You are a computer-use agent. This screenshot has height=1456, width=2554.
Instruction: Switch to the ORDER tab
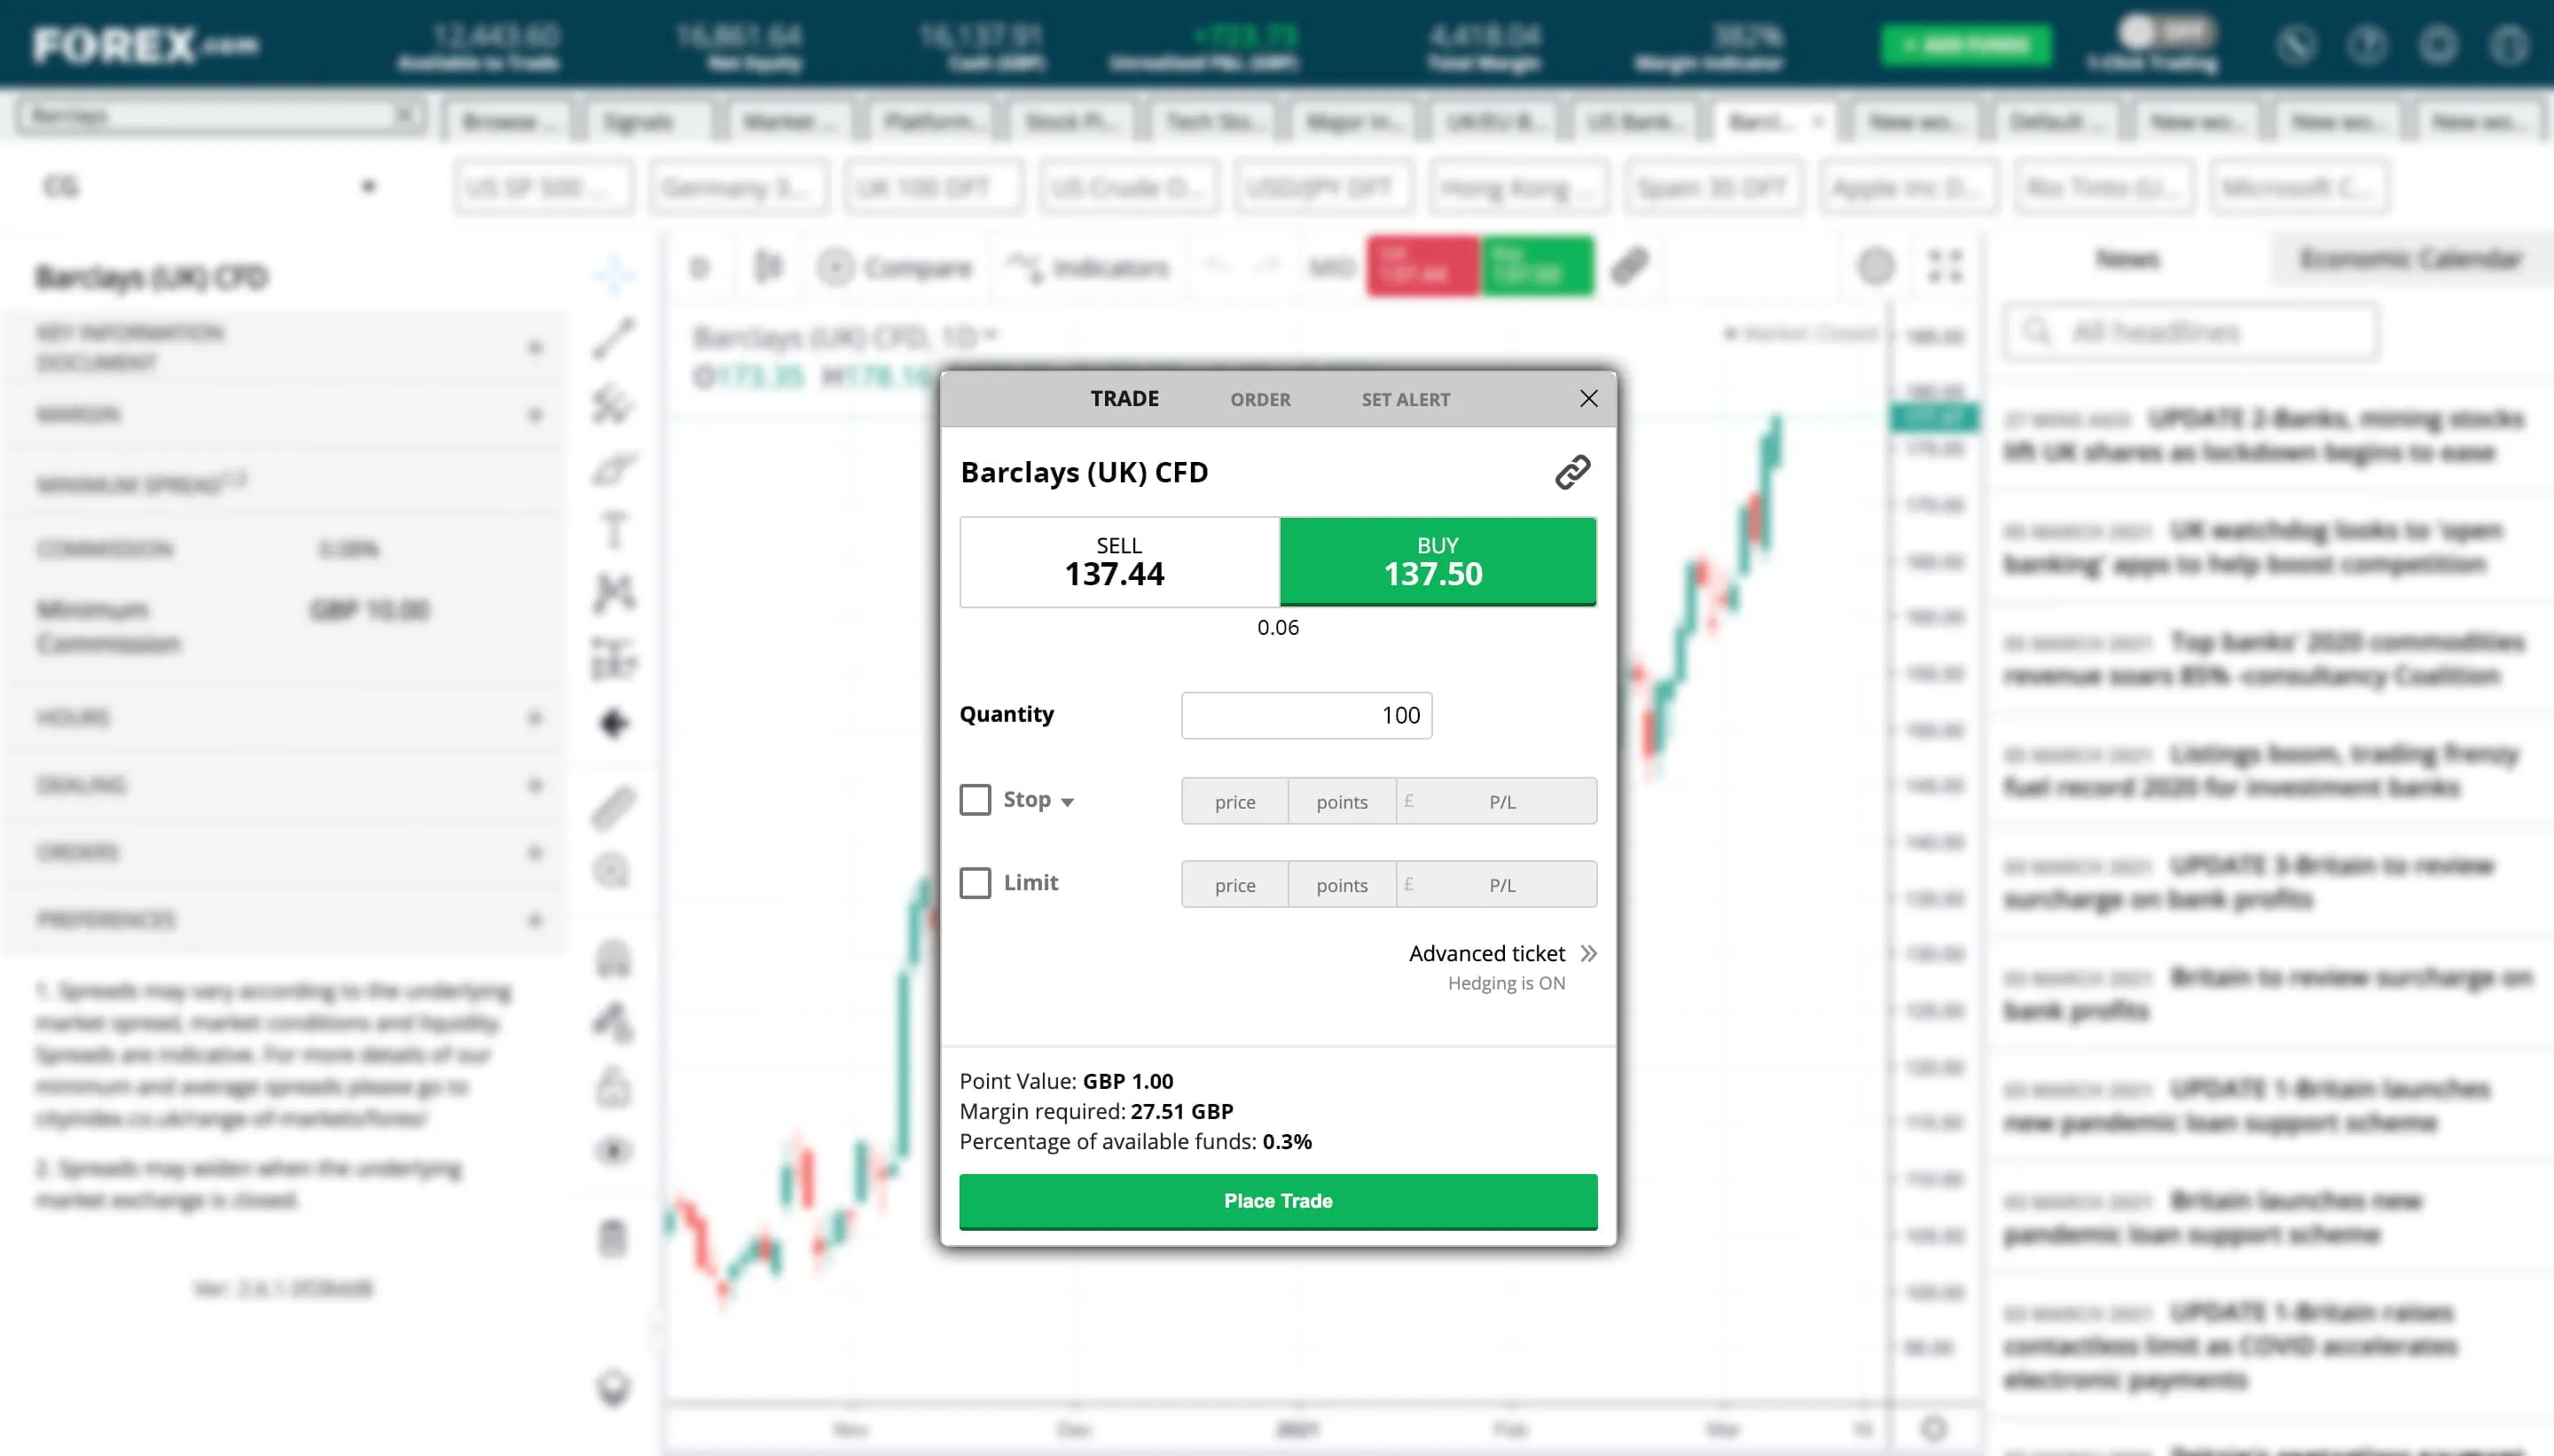coord(1259,398)
